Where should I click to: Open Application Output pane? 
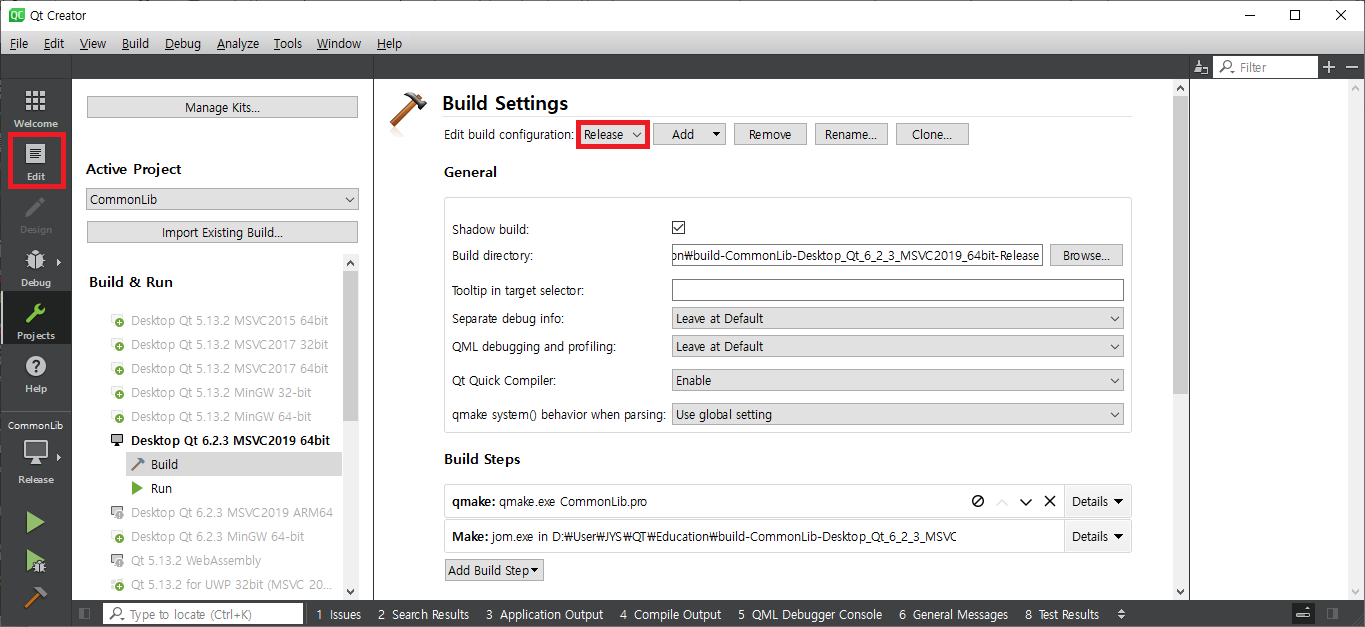(x=544, y=614)
